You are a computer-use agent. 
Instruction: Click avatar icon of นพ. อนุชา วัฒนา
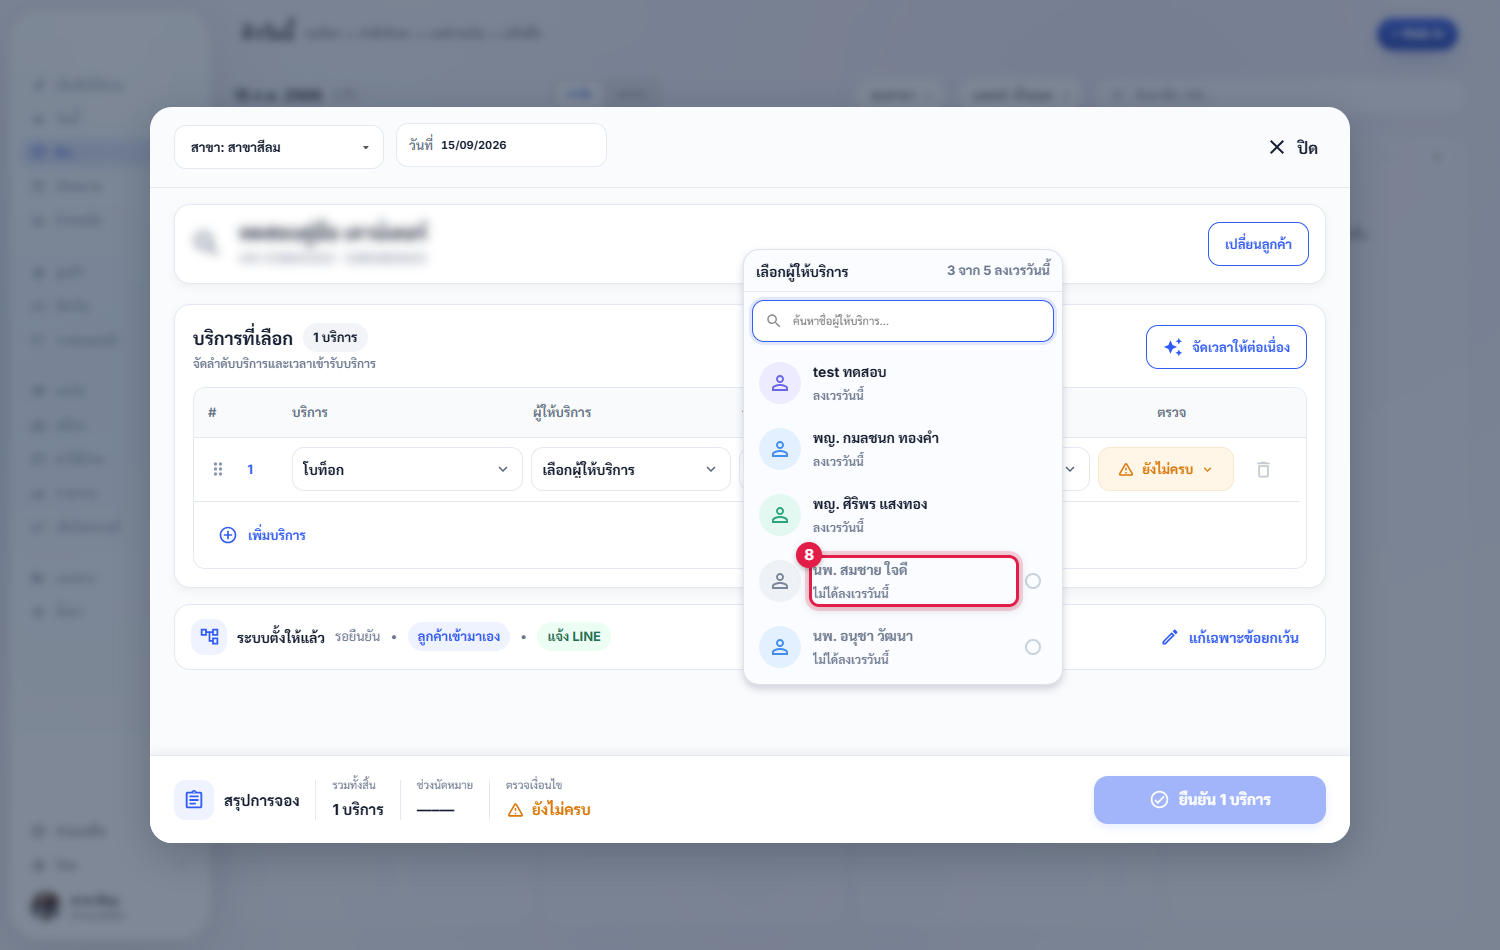point(780,647)
